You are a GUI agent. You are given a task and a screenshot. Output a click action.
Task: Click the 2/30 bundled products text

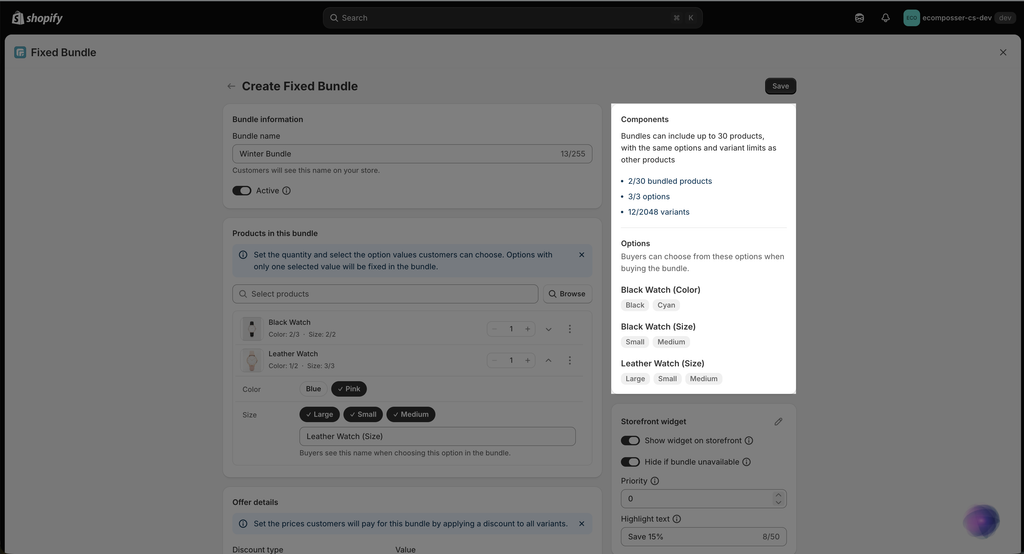670,181
